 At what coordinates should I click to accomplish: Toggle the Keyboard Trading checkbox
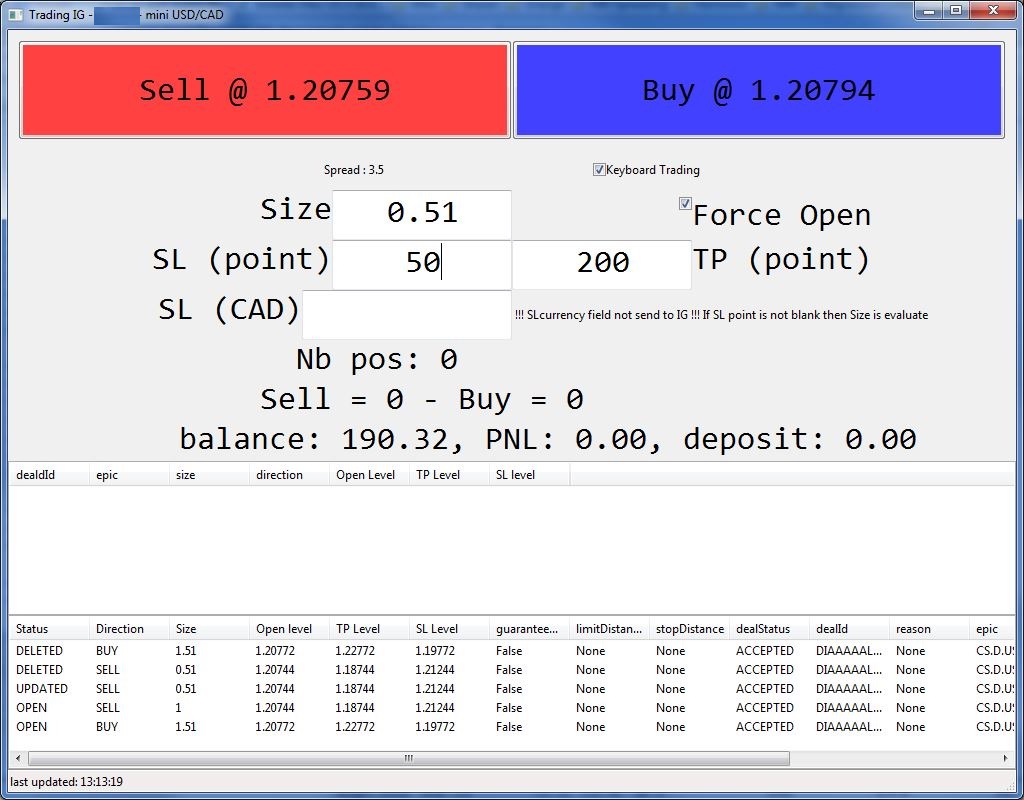(x=599, y=170)
